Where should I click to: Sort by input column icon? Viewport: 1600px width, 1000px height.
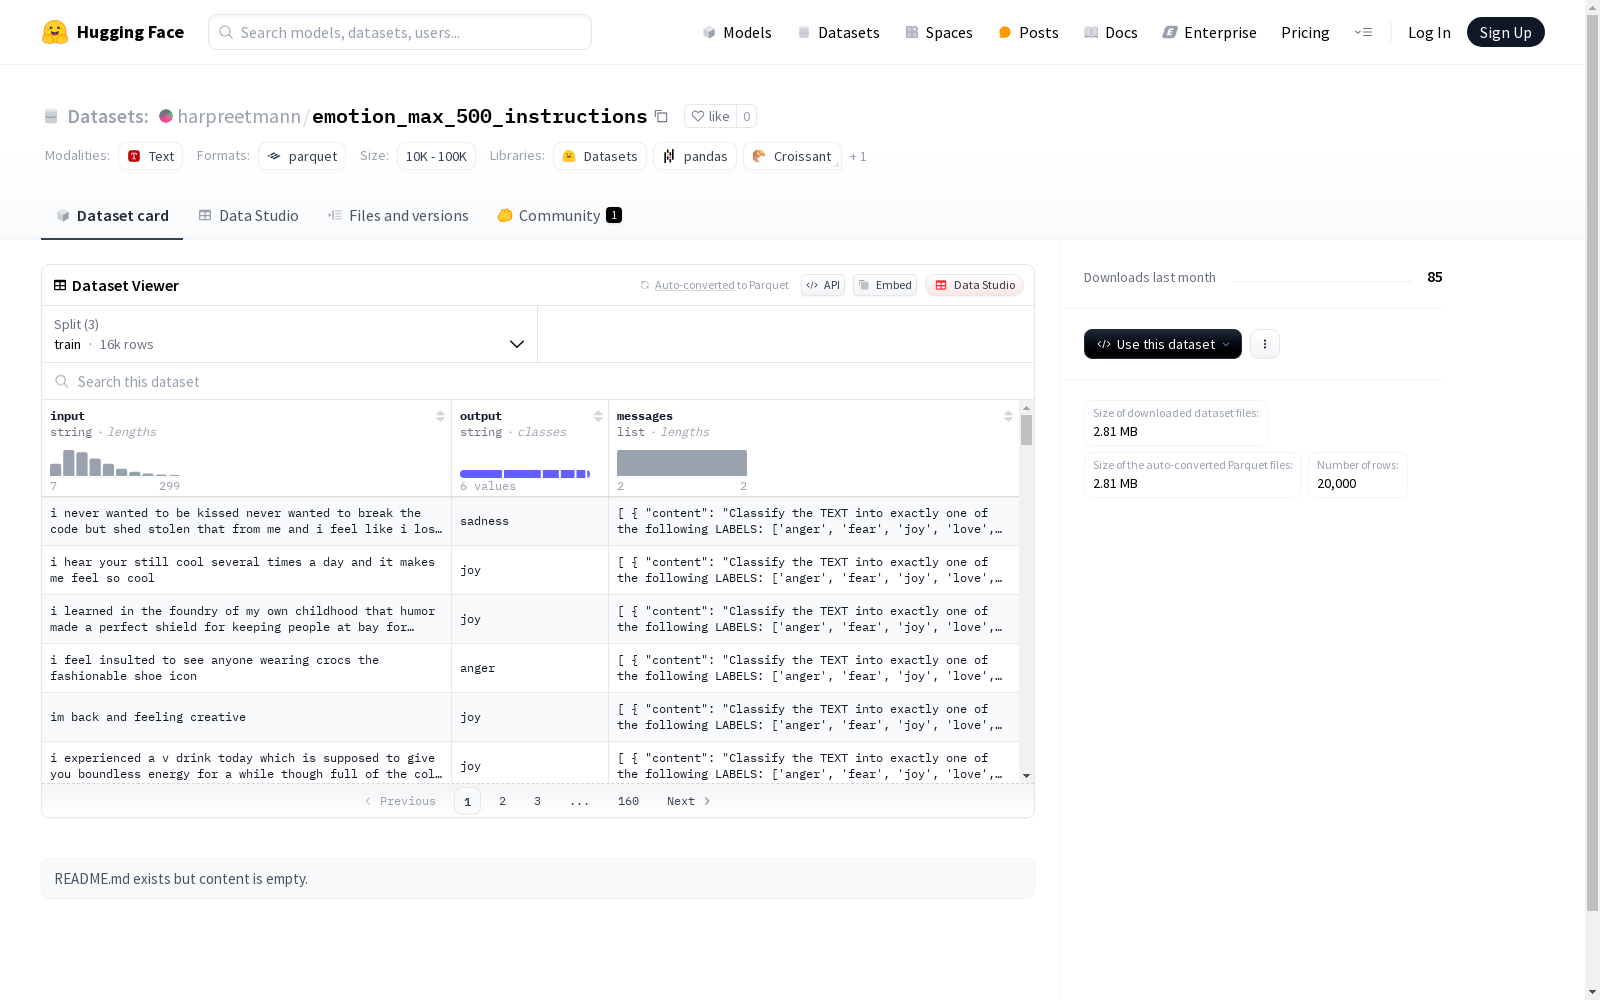[x=440, y=416]
